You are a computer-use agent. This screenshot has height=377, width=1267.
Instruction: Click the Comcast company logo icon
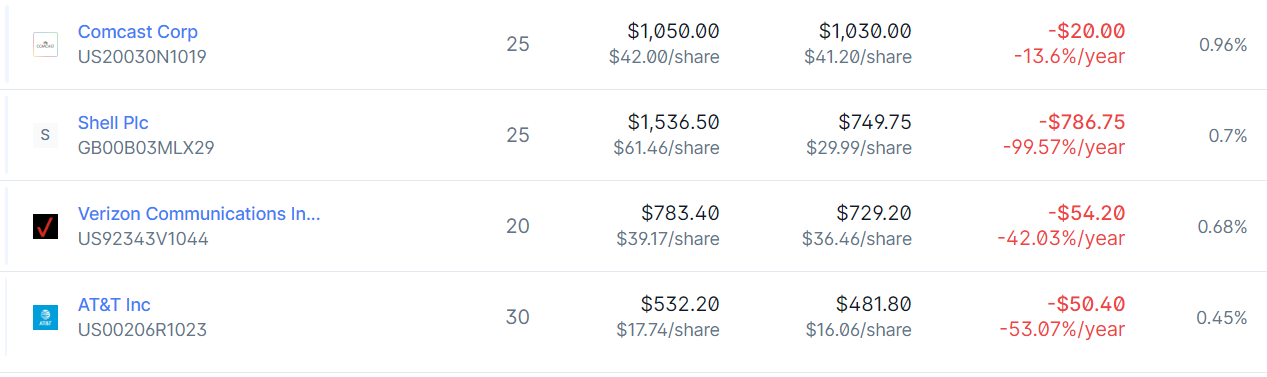click(x=45, y=44)
